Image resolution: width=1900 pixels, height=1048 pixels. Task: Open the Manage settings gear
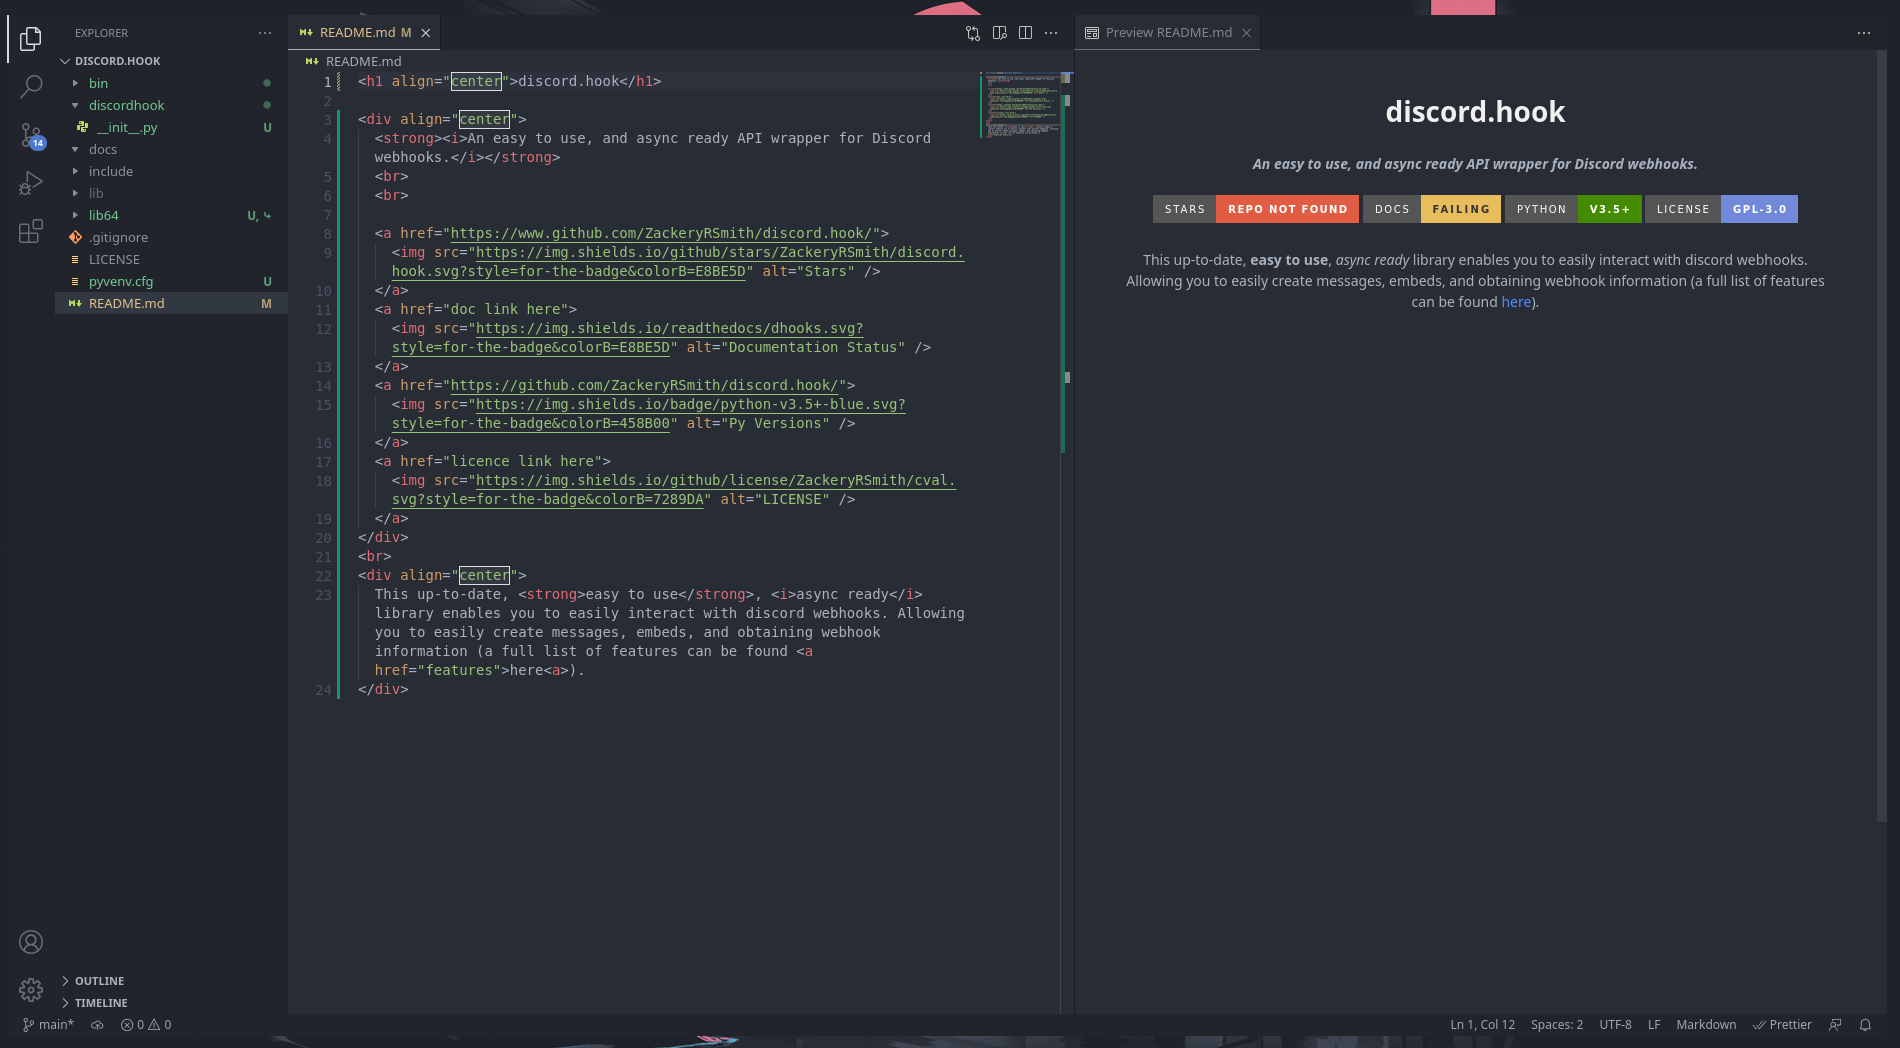(30, 989)
